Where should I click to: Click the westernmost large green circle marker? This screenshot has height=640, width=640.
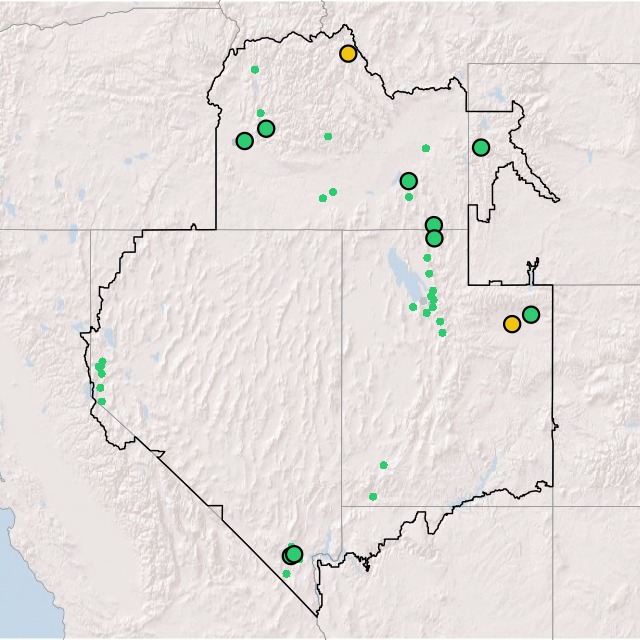pyautogui.click(x=244, y=141)
